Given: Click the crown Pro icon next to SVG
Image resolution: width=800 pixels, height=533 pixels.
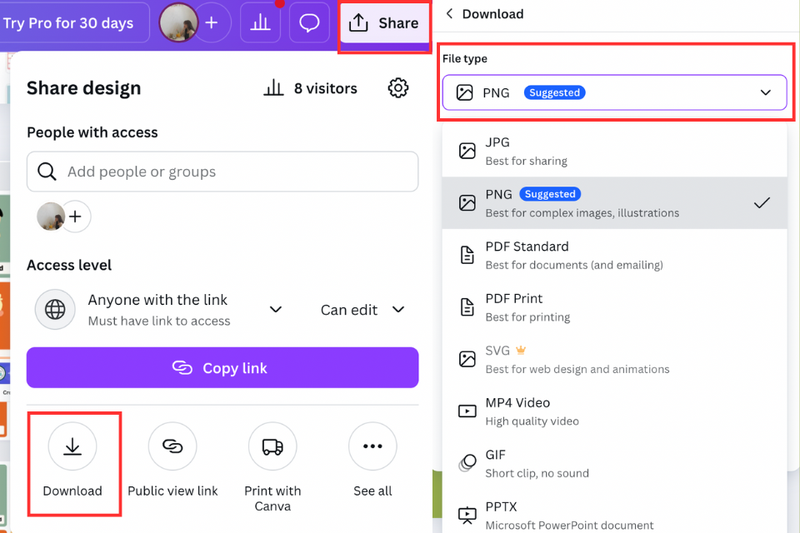Looking at the screenshot, I should 520,350.
